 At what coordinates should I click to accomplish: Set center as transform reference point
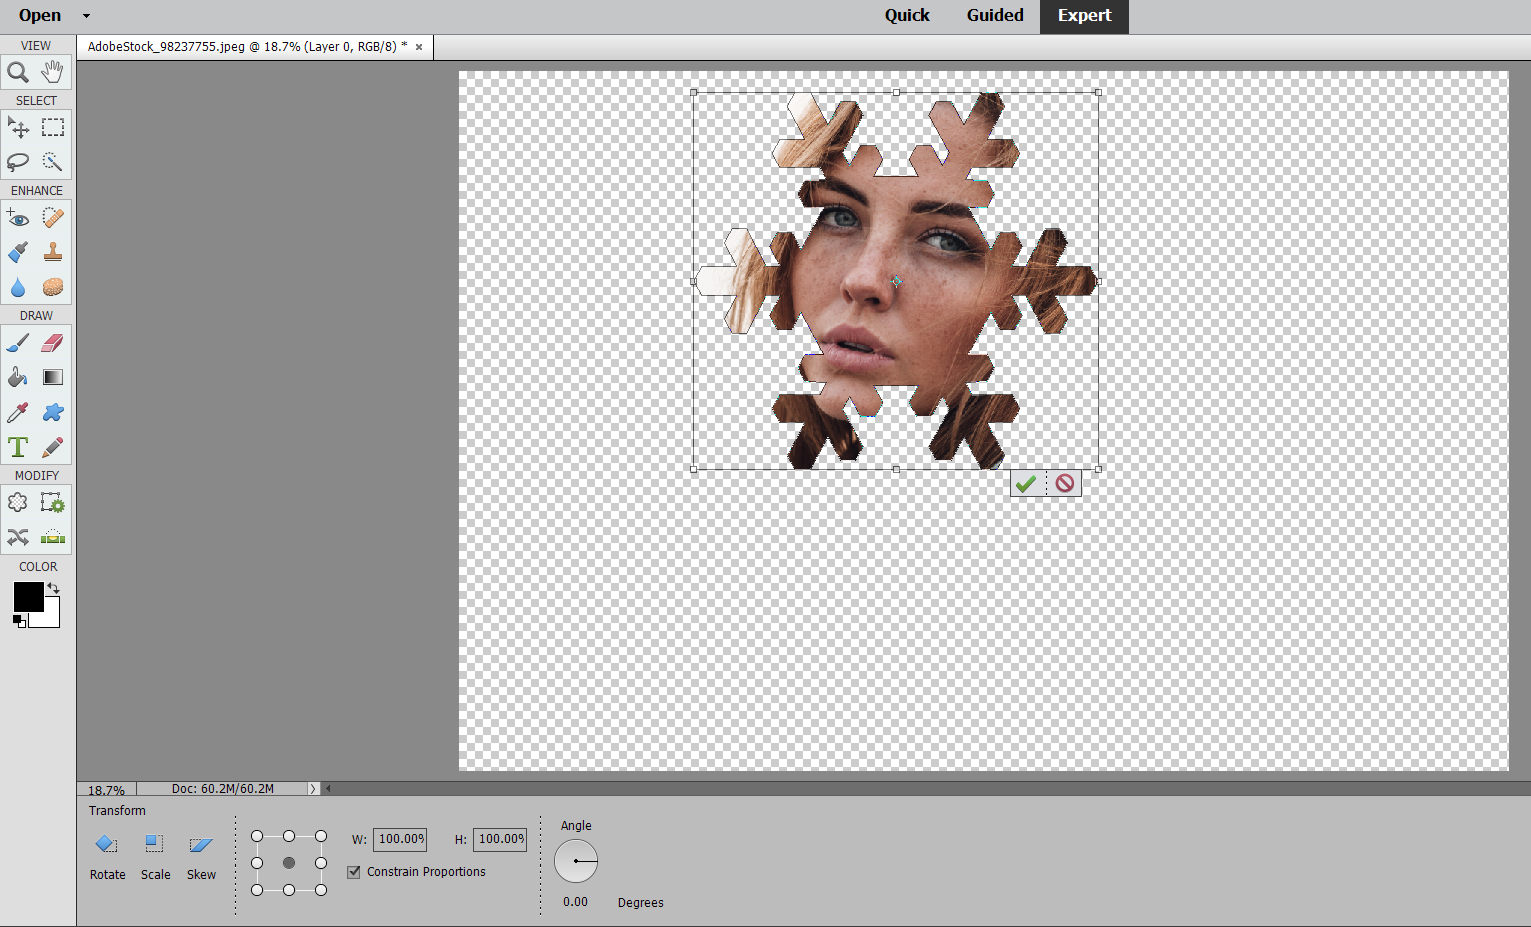click(288, 862)
